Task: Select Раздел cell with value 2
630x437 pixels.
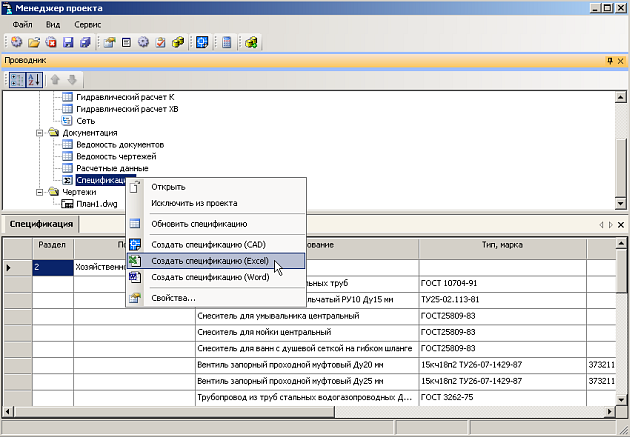Action: click(x=53, y=268)
